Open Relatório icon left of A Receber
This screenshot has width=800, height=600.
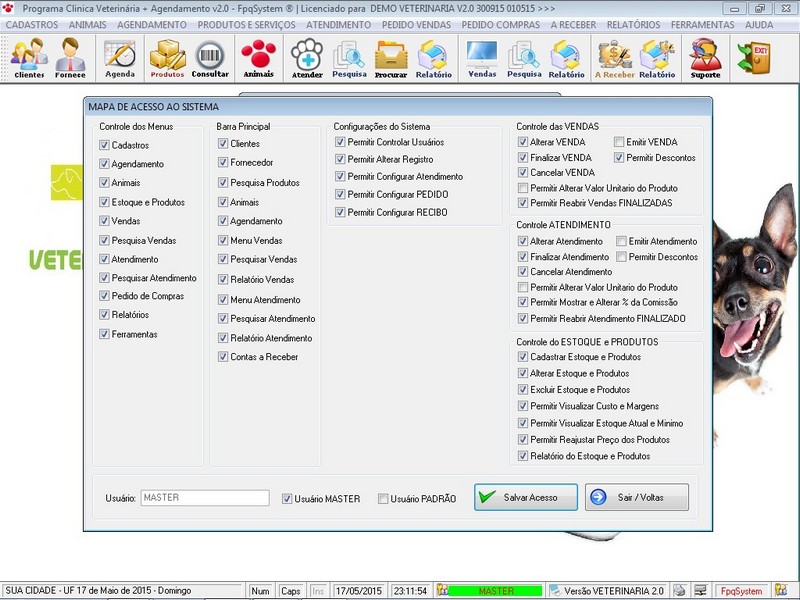(566, 58)
